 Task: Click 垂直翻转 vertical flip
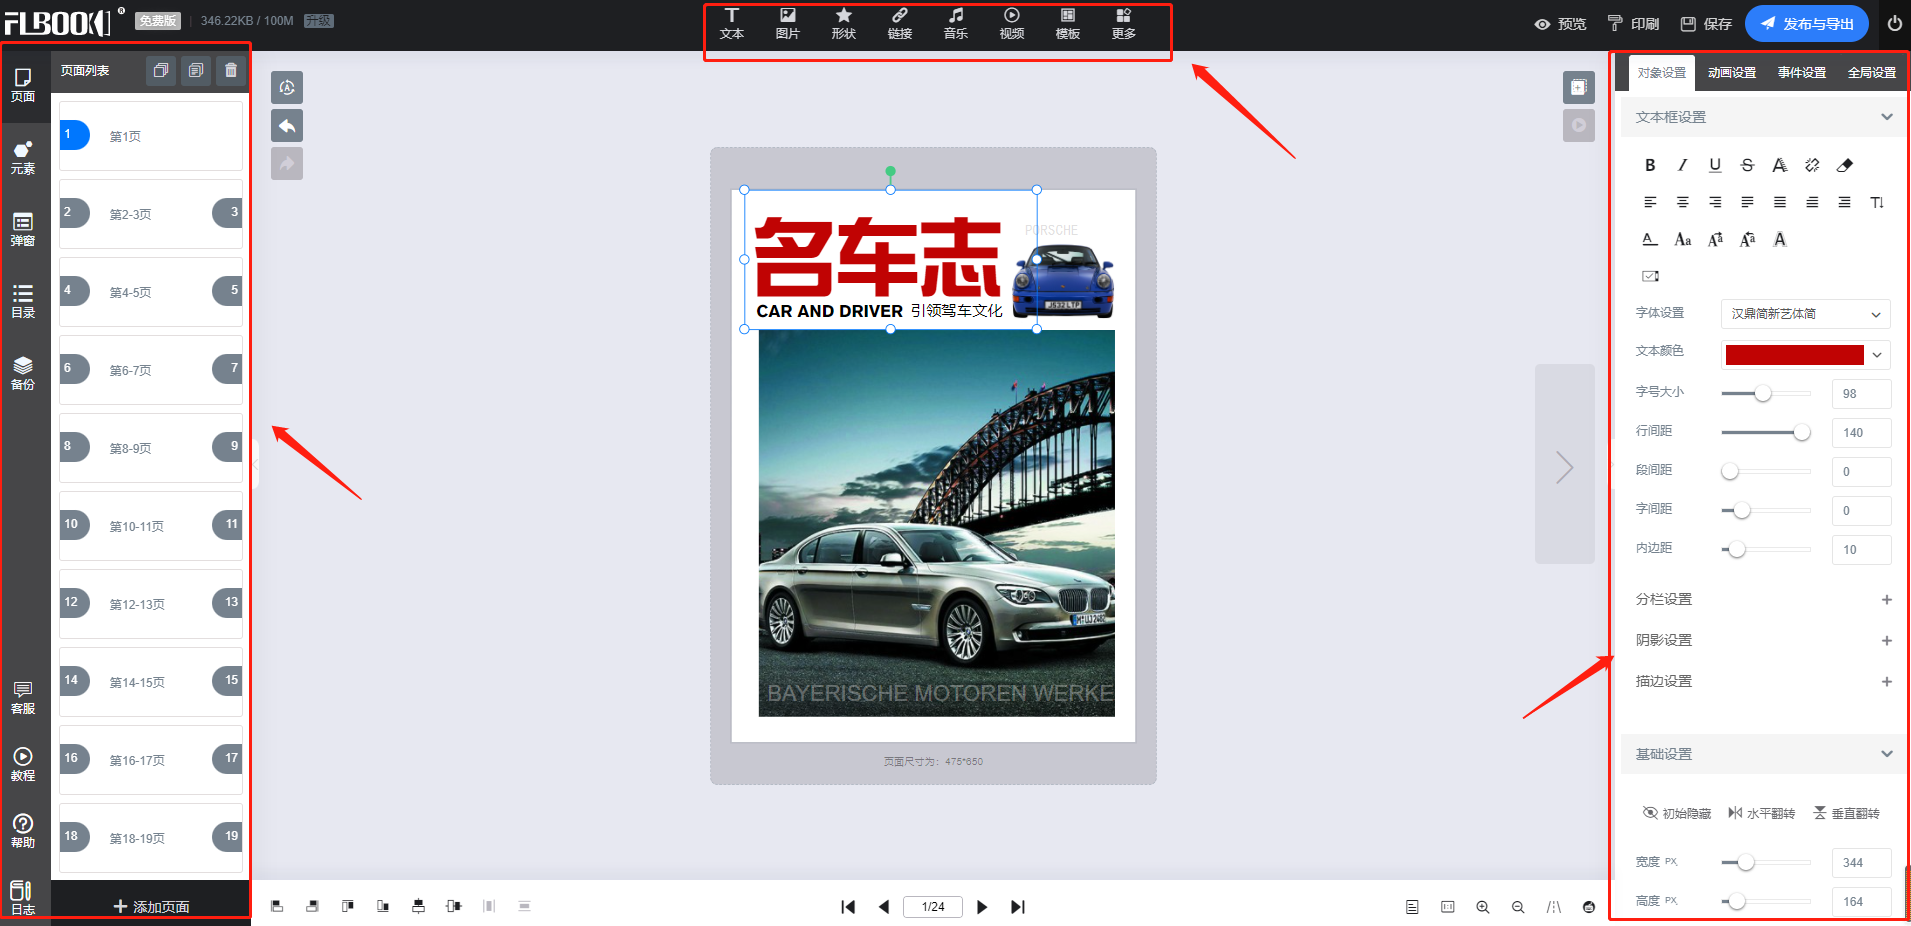click(1847, 813)
